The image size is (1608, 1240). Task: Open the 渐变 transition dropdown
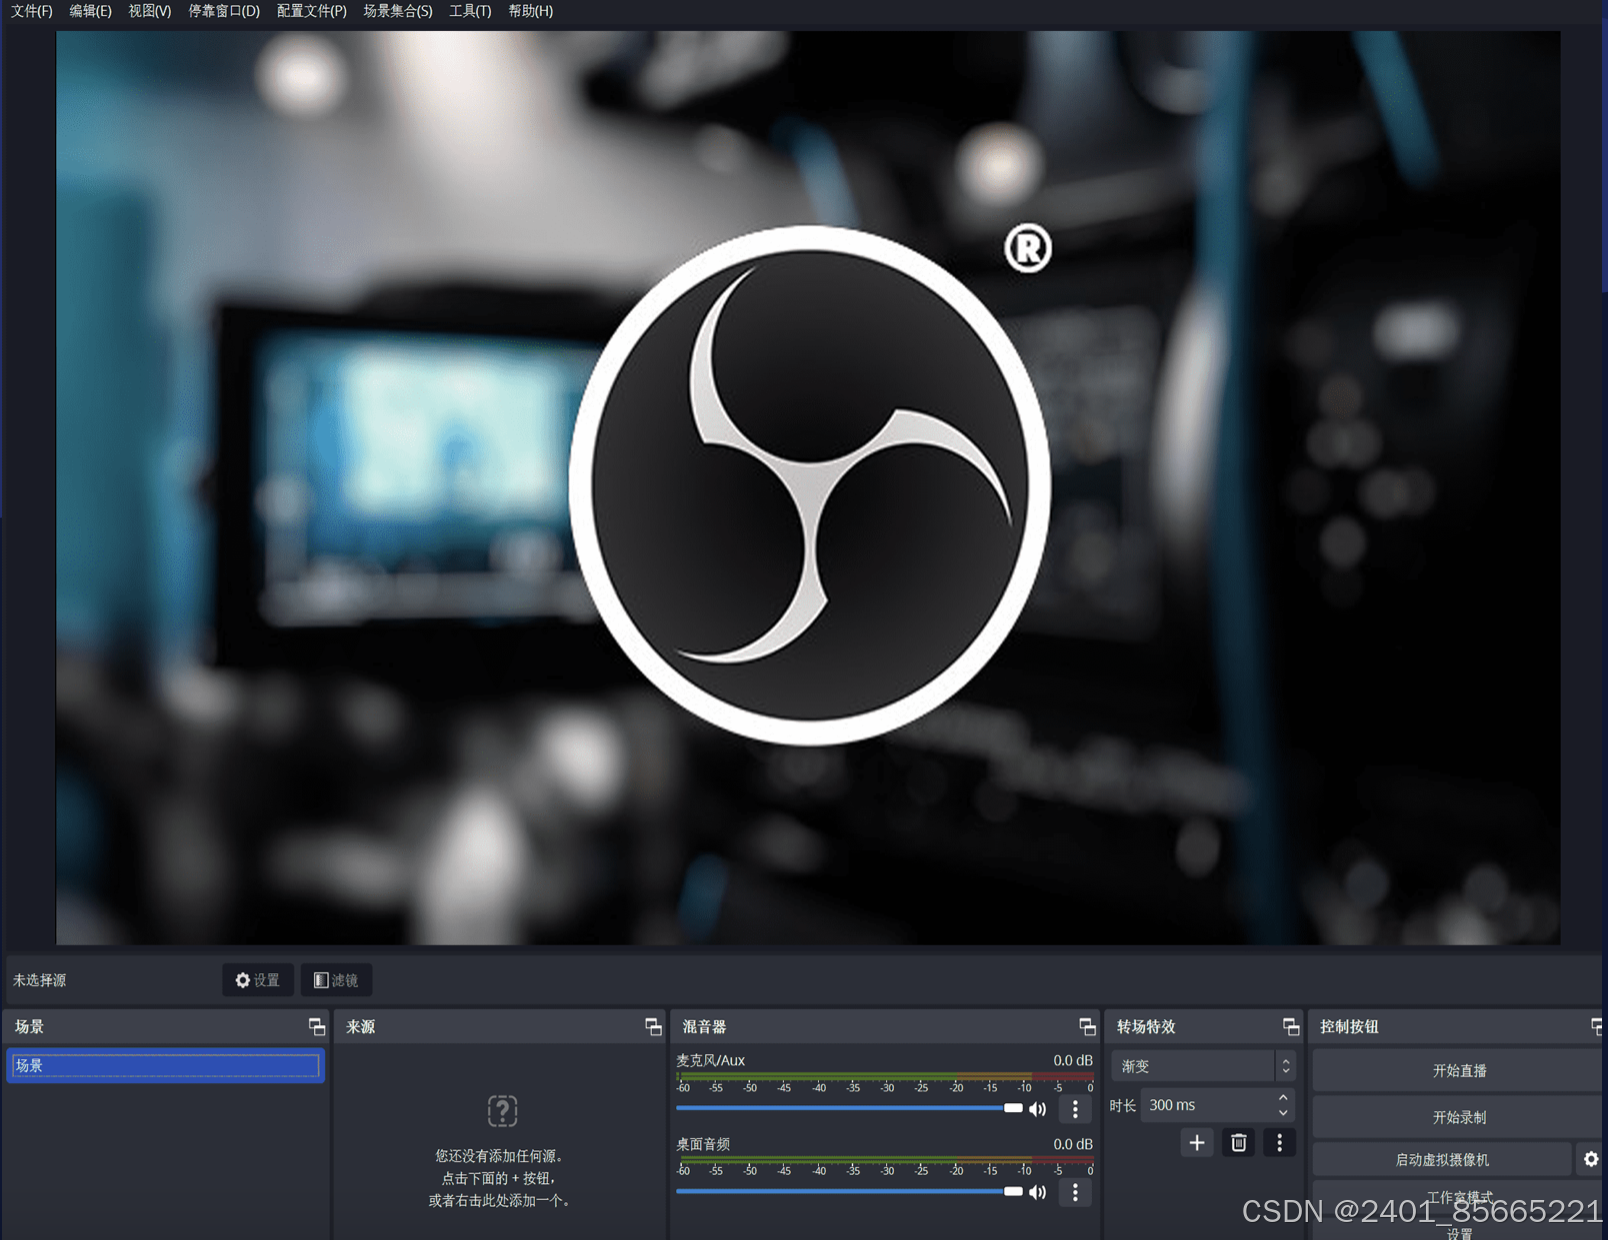coord(1204,1066)
